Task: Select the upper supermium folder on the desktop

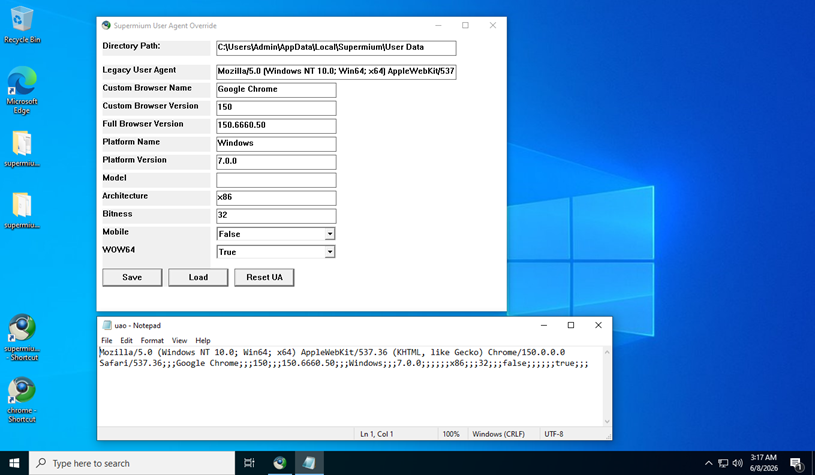Action: pyautogui.click(x=22, y=149)
